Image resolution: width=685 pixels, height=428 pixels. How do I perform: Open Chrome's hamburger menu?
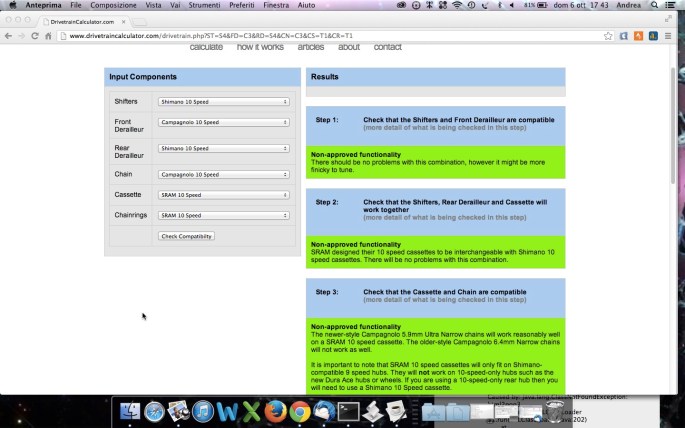(668, 36)
